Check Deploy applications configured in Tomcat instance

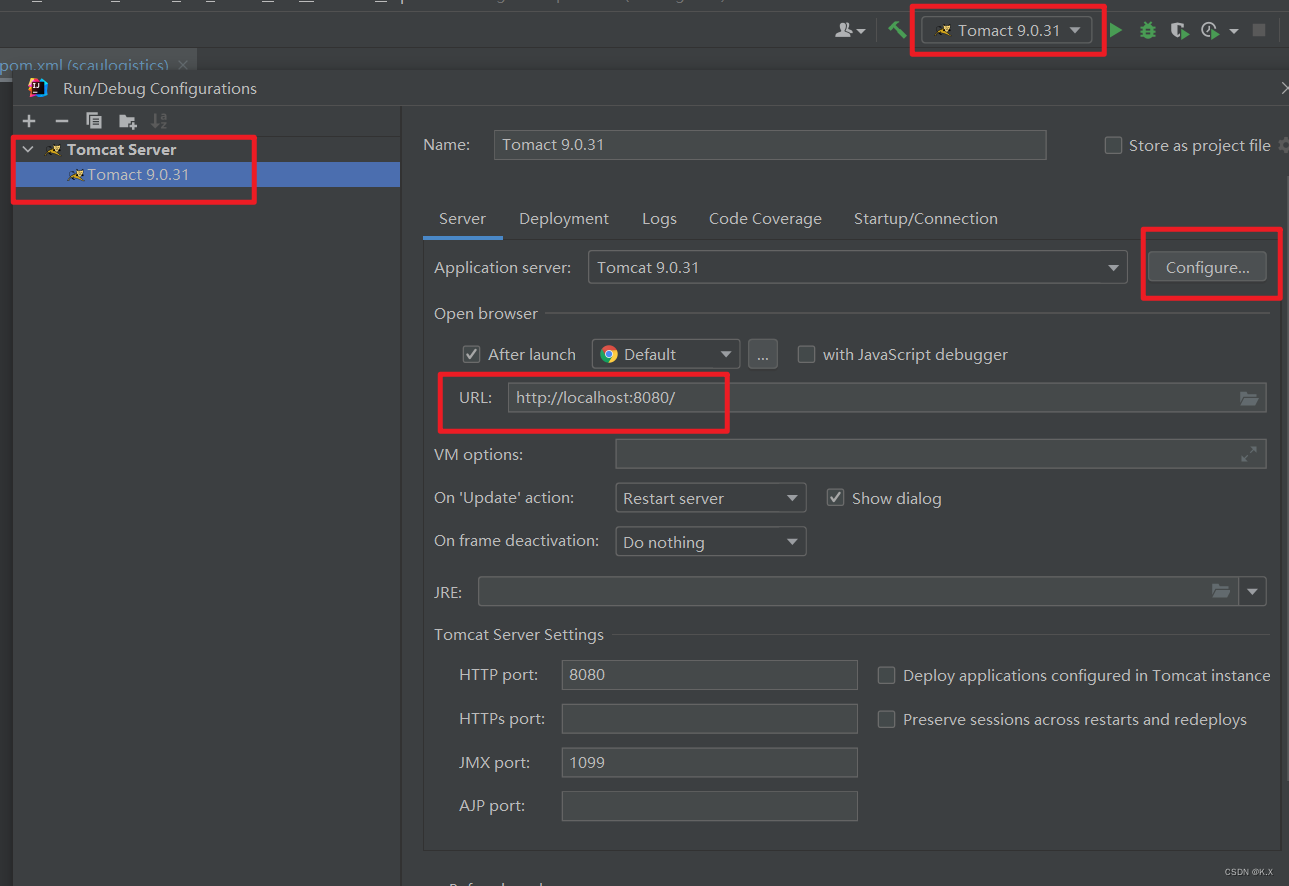886,675
